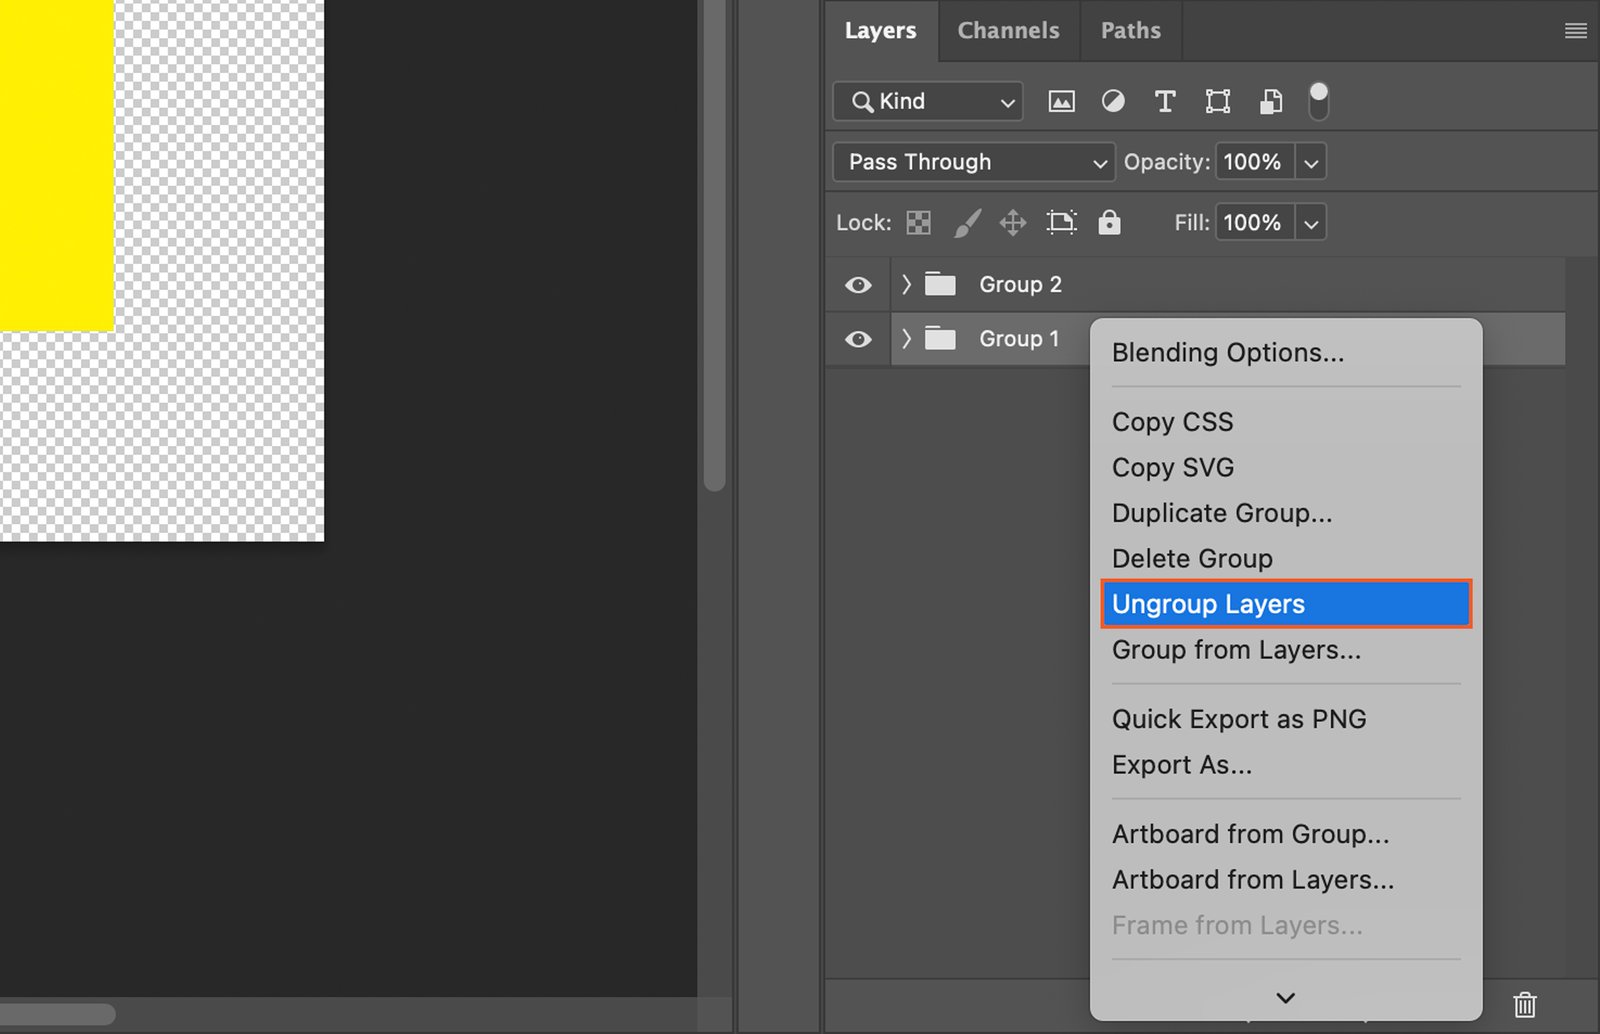
Task: Click the lock image pixels brush icon
Action: (x=966, y=222)
